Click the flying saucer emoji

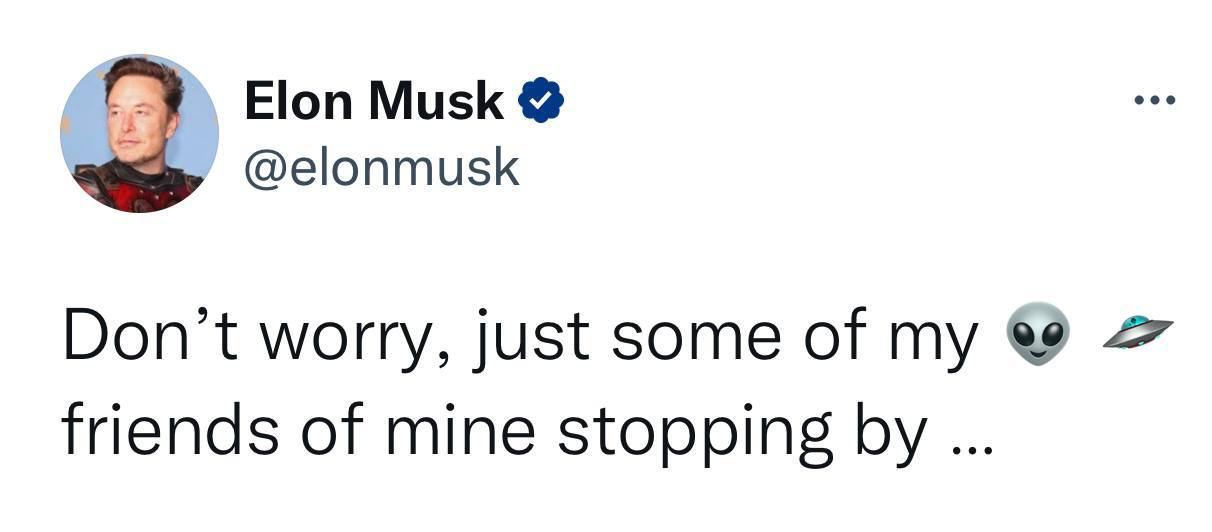coord(1137,332)
